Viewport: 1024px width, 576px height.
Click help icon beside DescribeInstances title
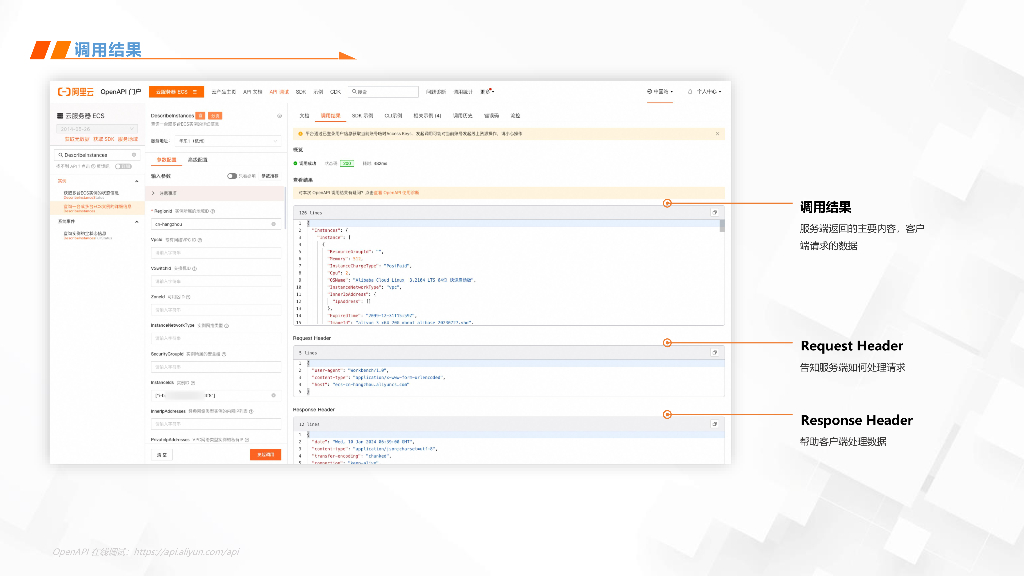[279, 116]
